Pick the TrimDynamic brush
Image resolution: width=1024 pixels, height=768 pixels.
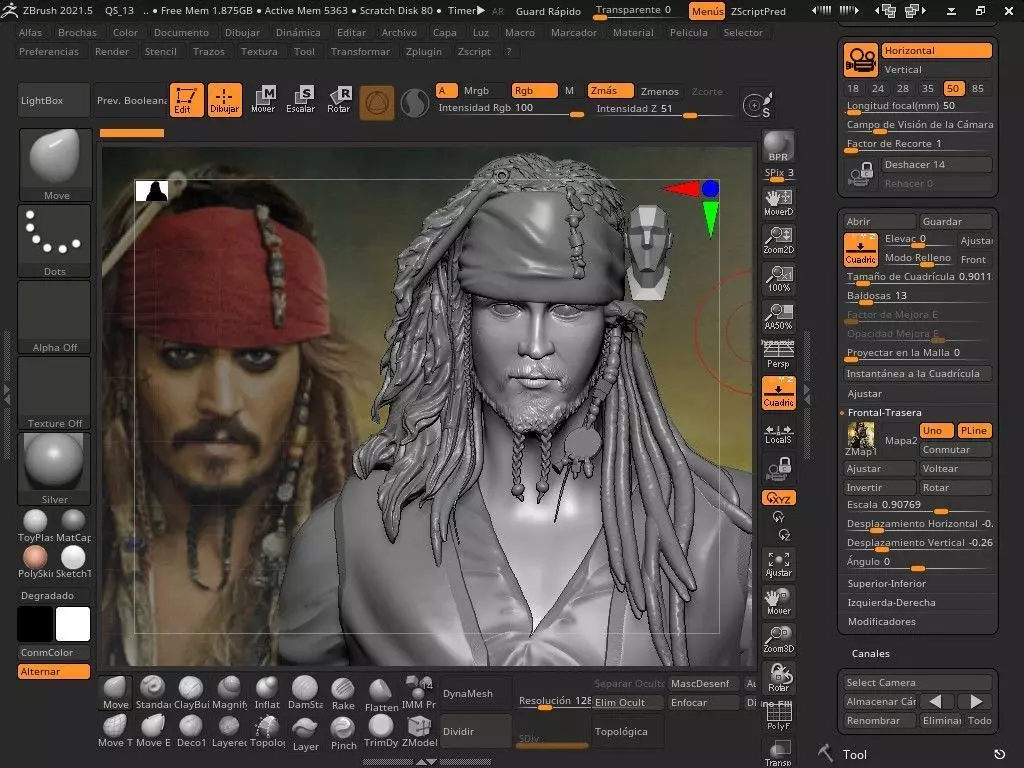pos(381,731)
